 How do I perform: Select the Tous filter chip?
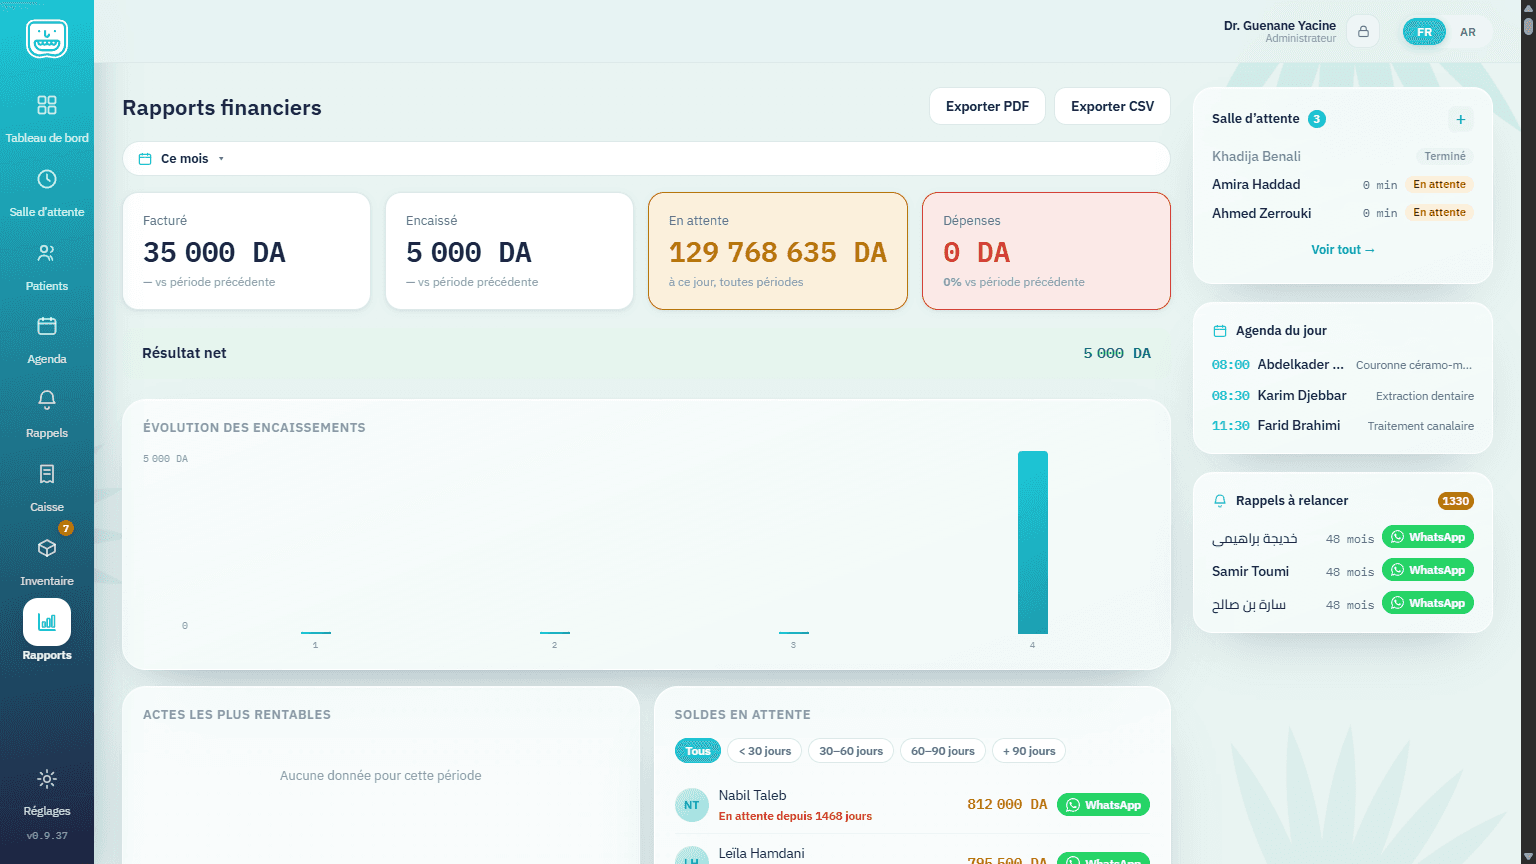point(698,751)
